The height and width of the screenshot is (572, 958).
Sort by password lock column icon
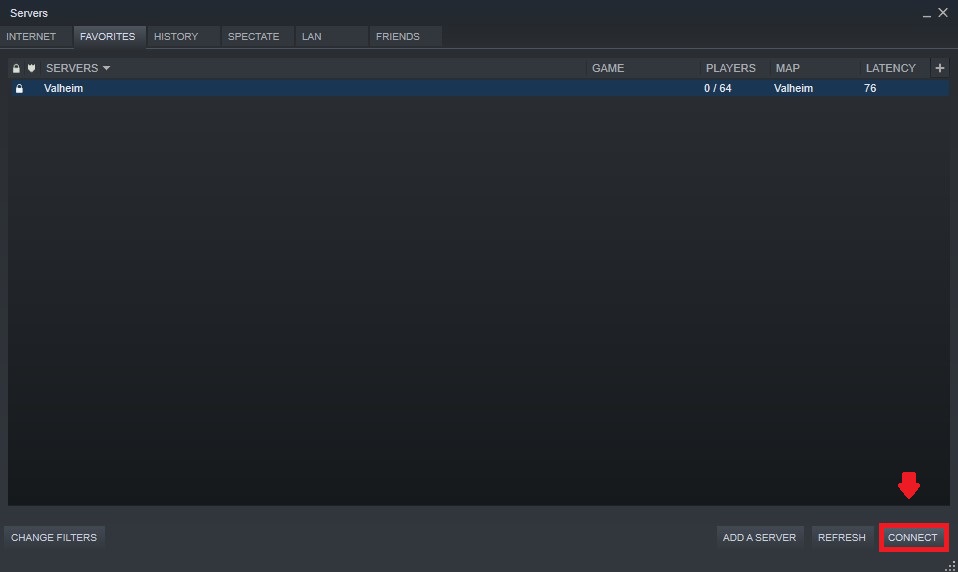click(x=16, y=68)
